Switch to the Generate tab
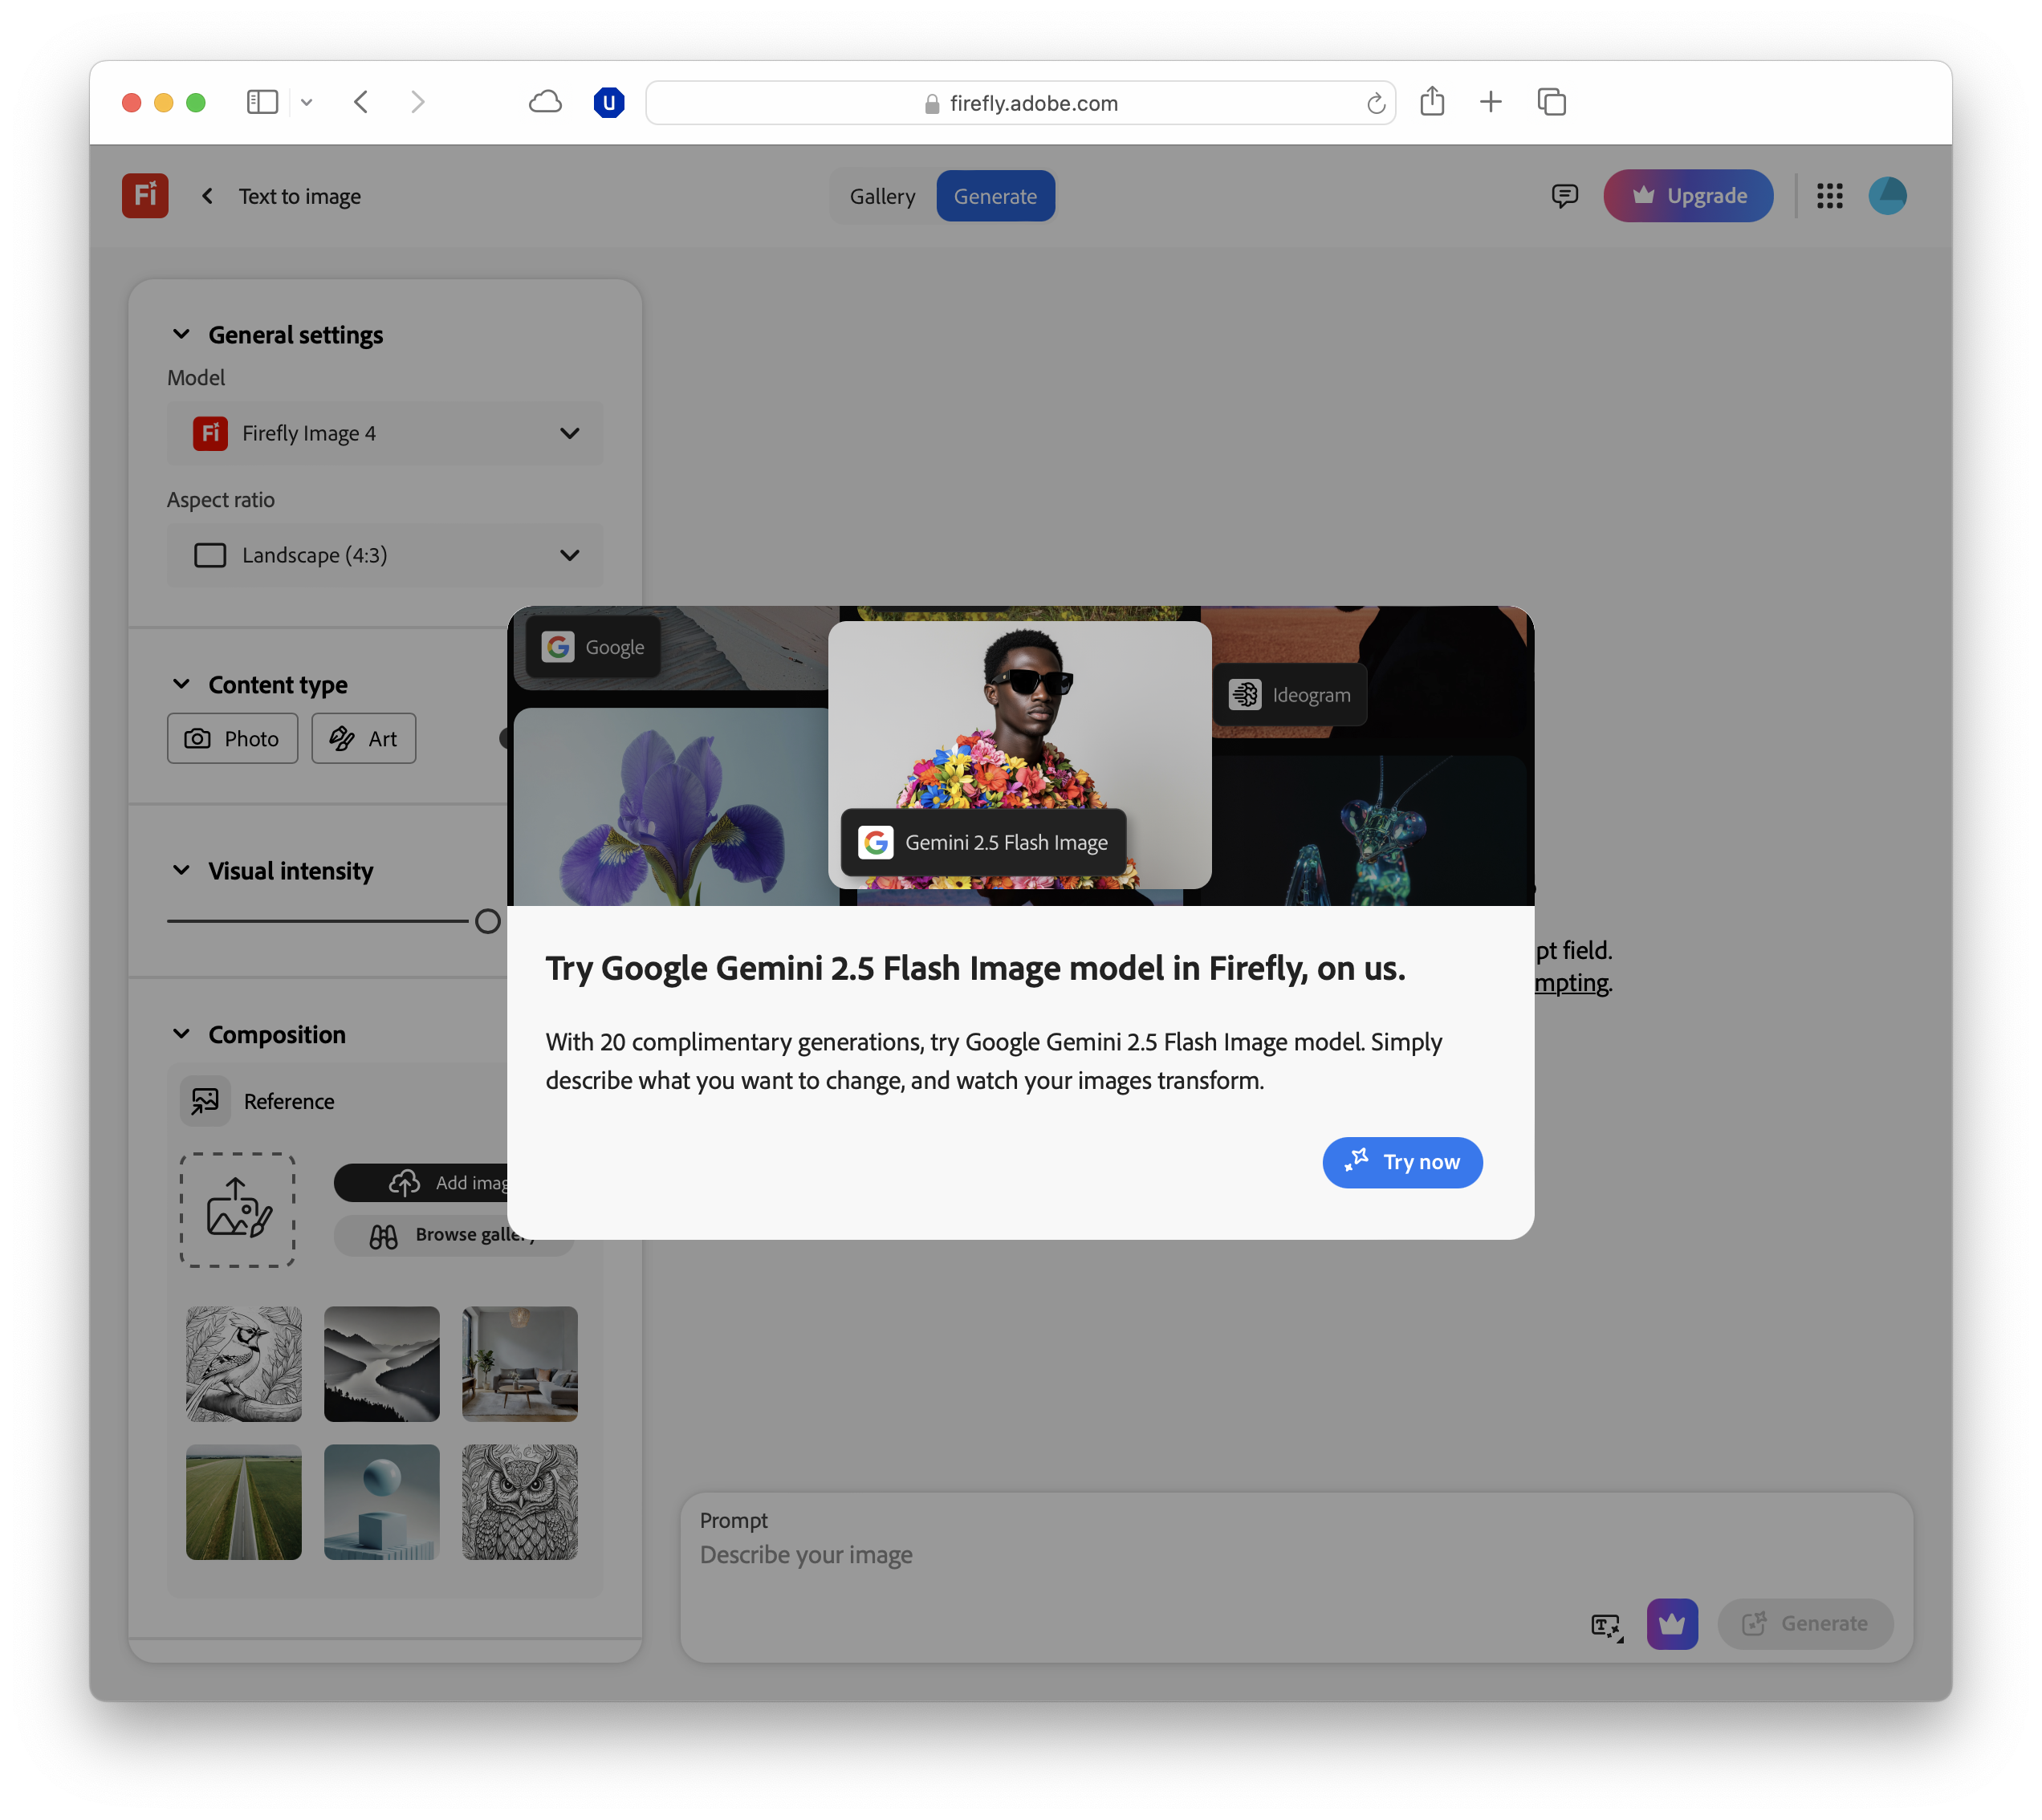The width and height of the screenshot is (2042, 1820). (995, 196)
